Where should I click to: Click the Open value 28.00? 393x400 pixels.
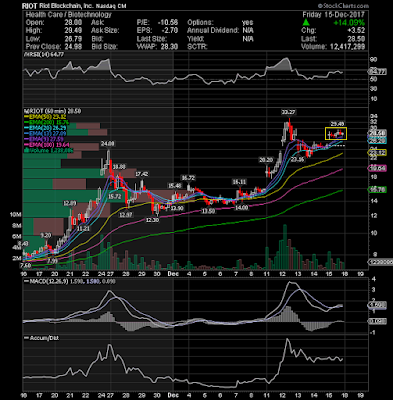click(x=73, y=23)
